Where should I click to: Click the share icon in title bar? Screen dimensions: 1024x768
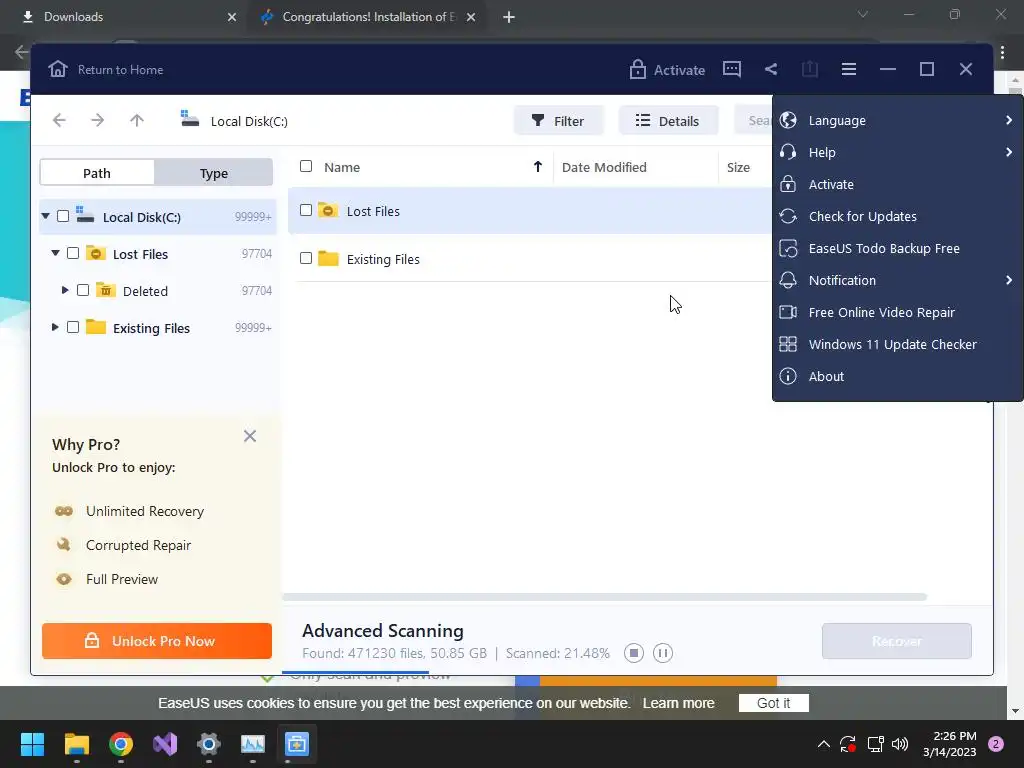(771, 69)
